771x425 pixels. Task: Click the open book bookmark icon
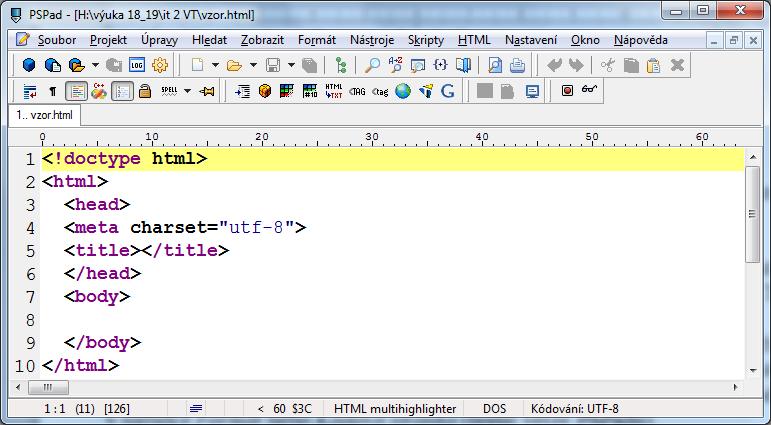click(463, 65)
